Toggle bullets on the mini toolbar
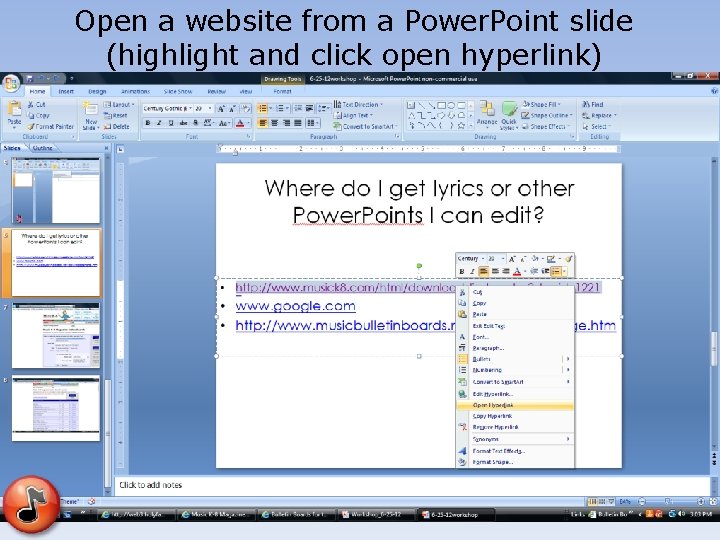This screenshot has height=540, width=720. 558,271
